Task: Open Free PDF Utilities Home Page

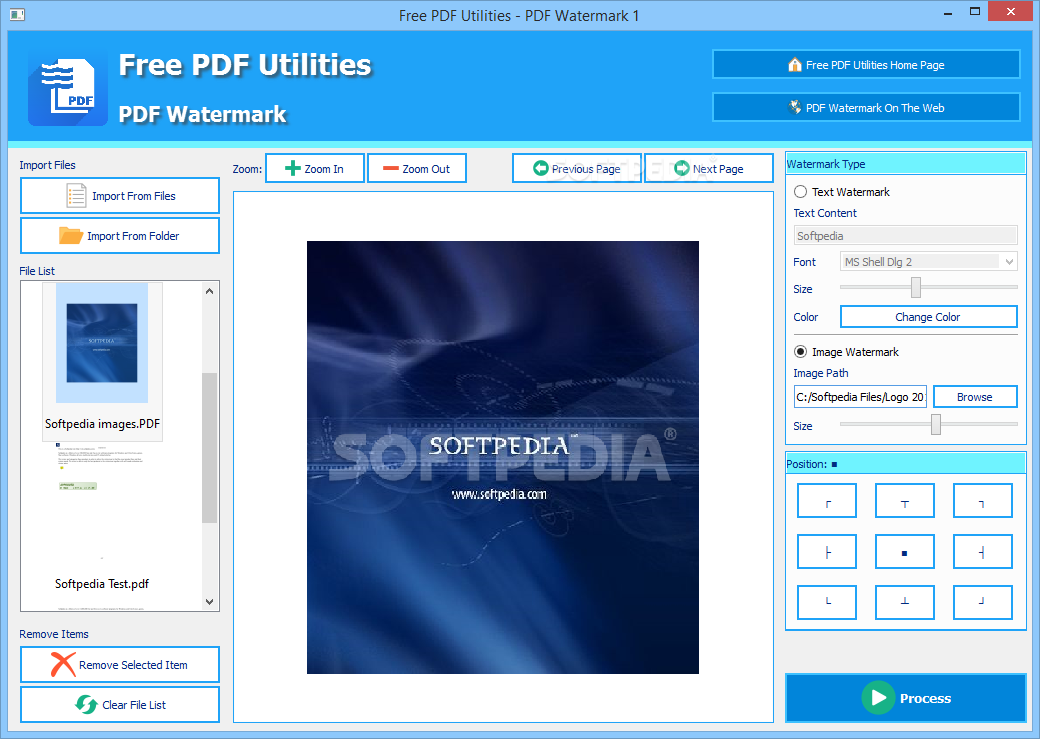Action: pyautogui.click(x=866, y=64)
